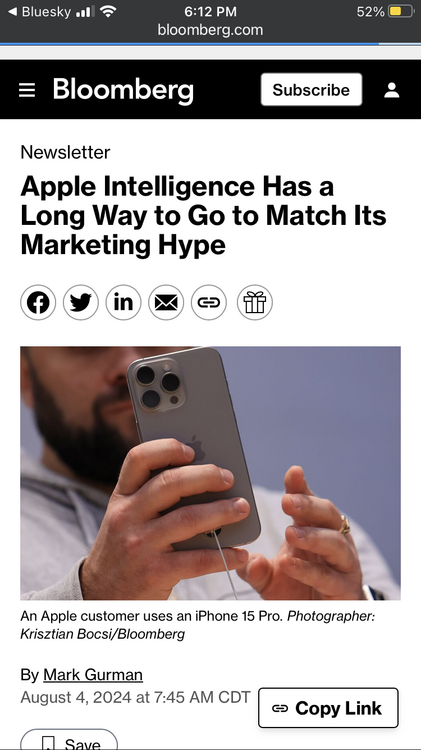The width and height of the screenshot is (421, 750).
Task: Tap the battery indicator in status bar
Action: click(x=401, y=11)
